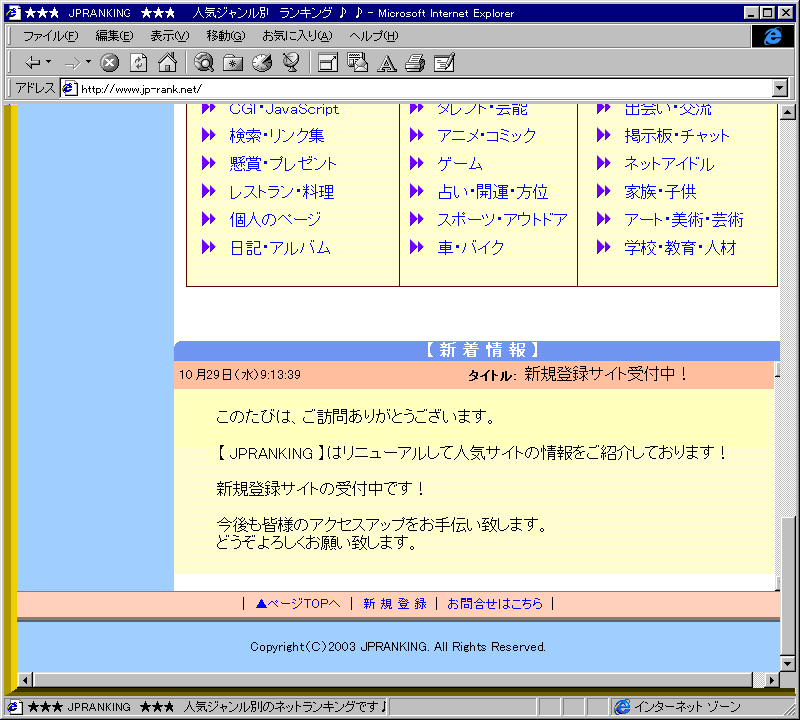The image size is (800, 720).
Task: Click arrow bullet beside 家族・子供
Action: point(604,191)
